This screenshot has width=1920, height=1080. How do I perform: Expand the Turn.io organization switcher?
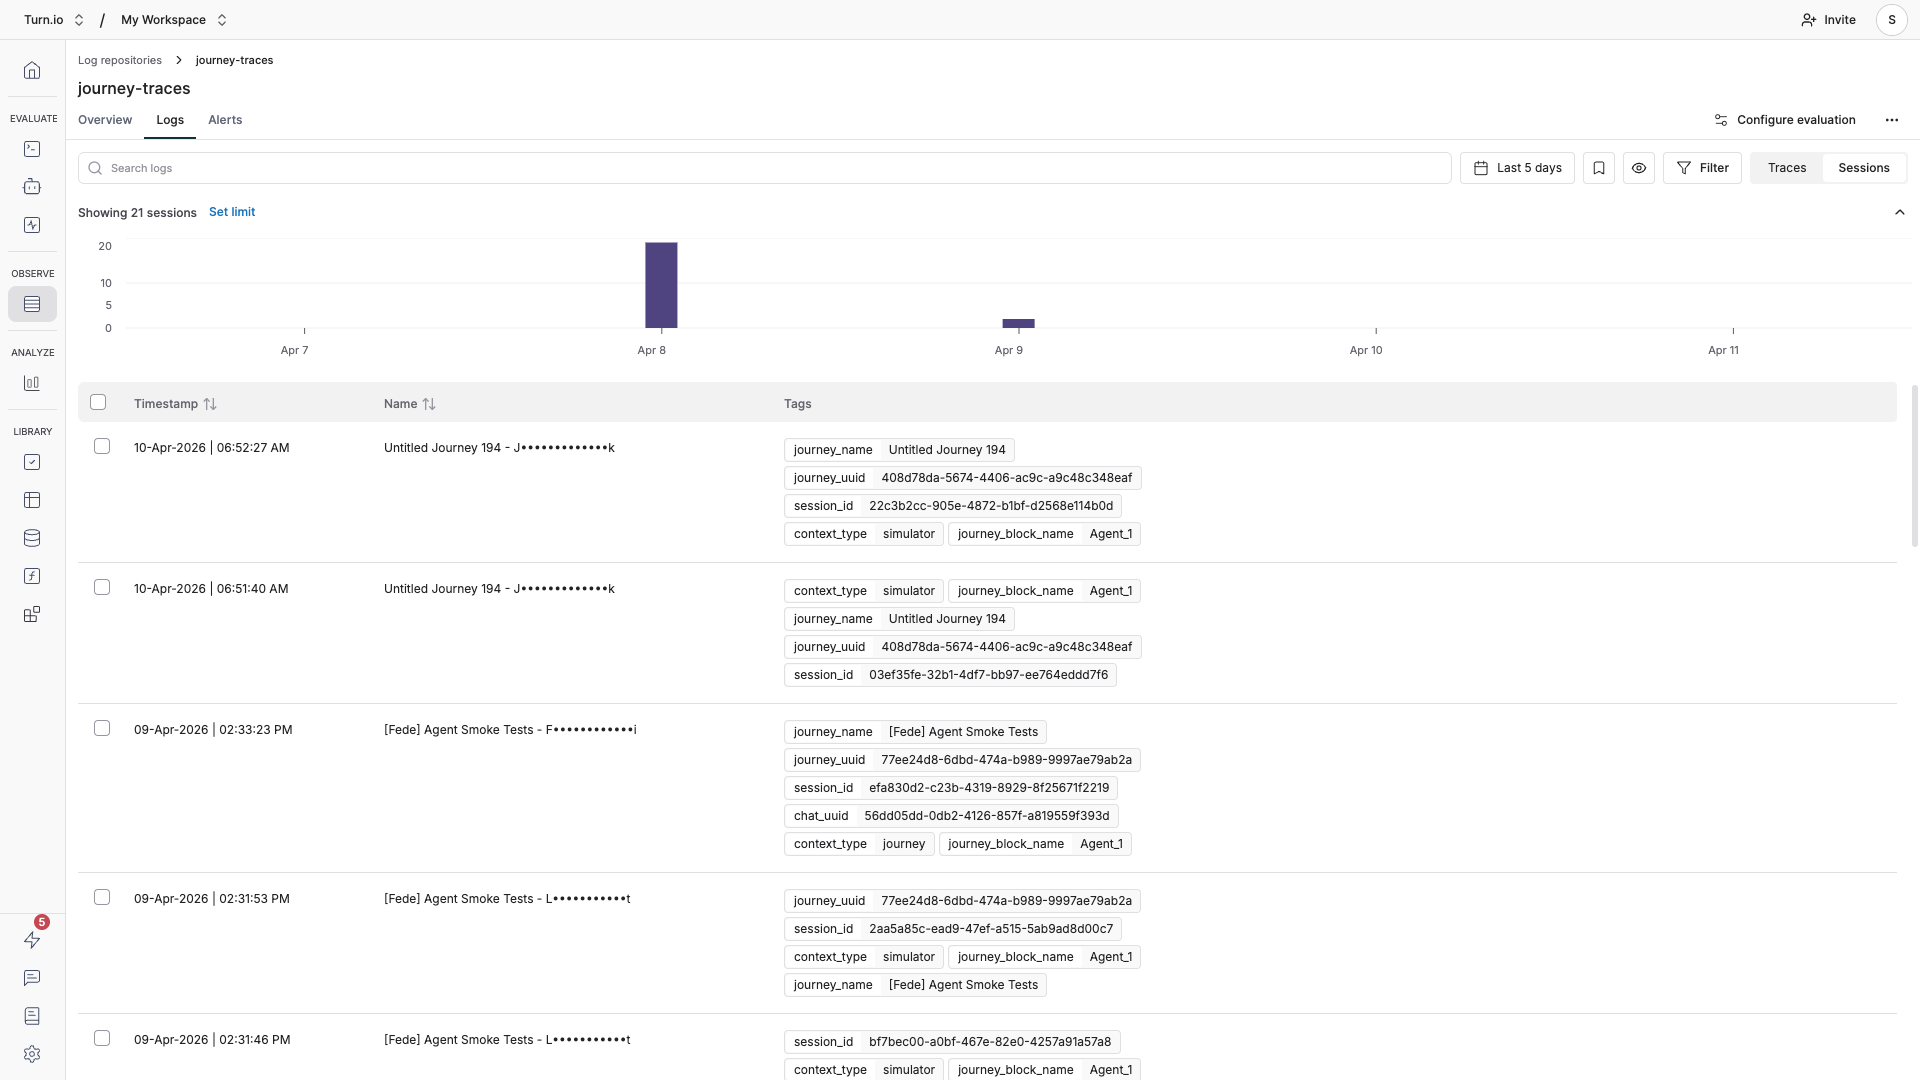point(54,20)
